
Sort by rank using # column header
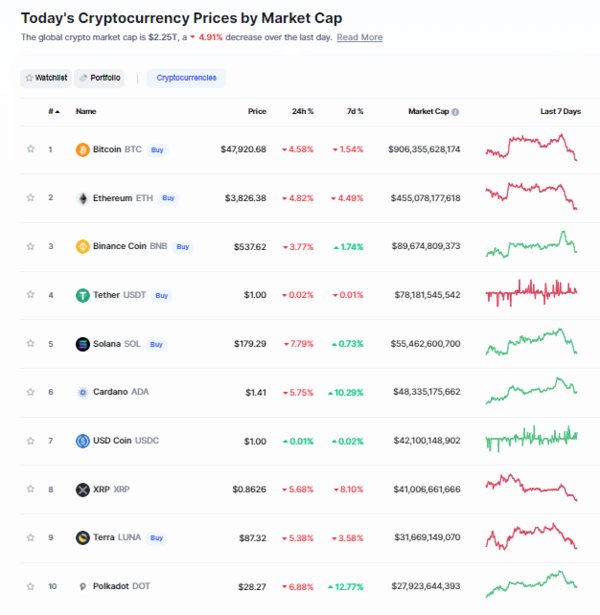53,112
